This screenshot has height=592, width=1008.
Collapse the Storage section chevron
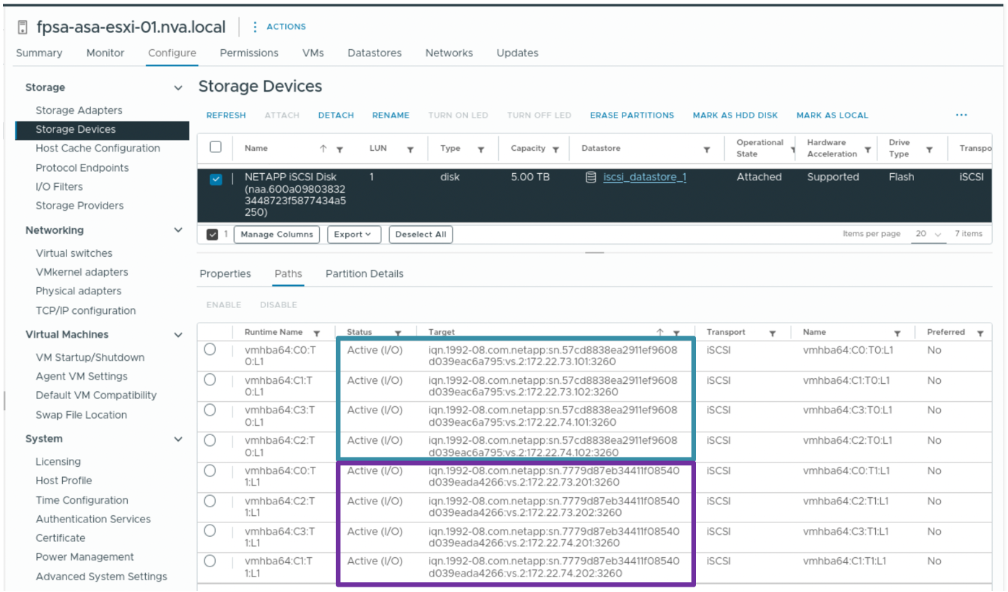(178, 87)
